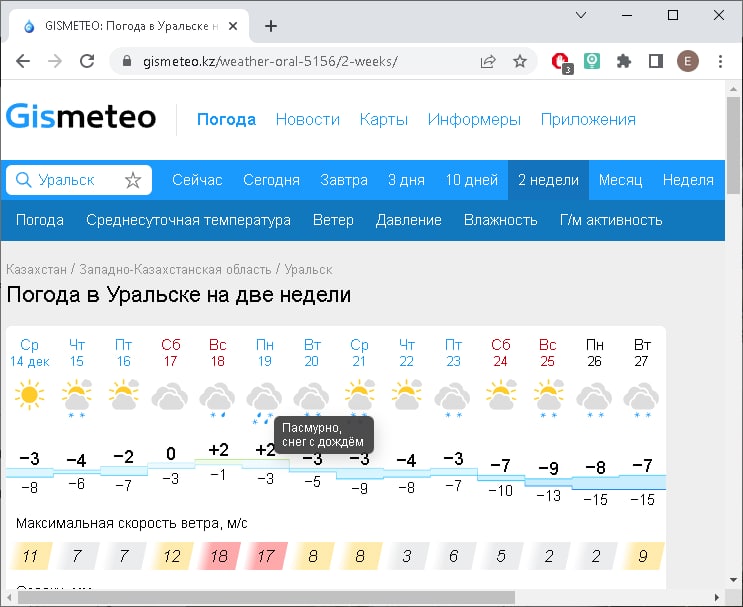This screenshot has width=743, height=607.
Task: Open tab search chevron in title bar
Action: (x=580, y=15)
